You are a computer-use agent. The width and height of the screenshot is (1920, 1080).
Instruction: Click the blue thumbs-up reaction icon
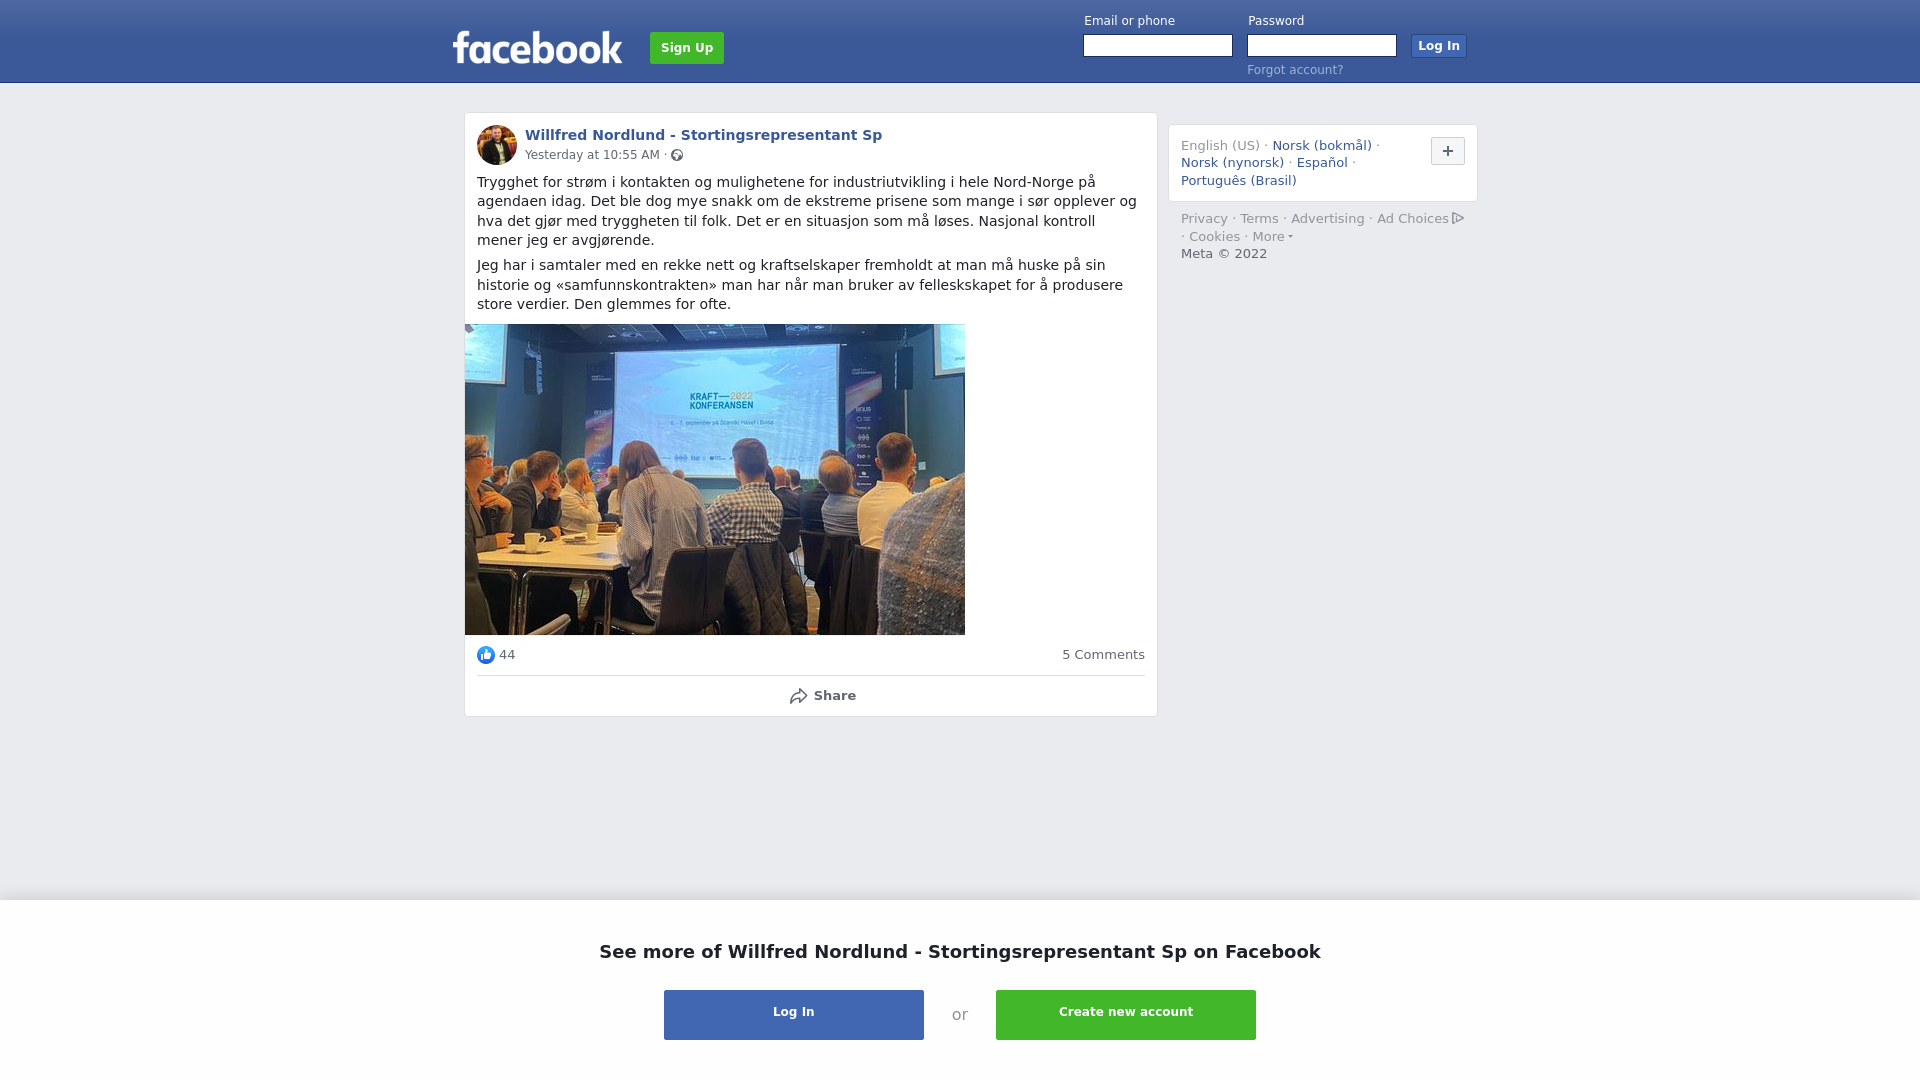486,655
